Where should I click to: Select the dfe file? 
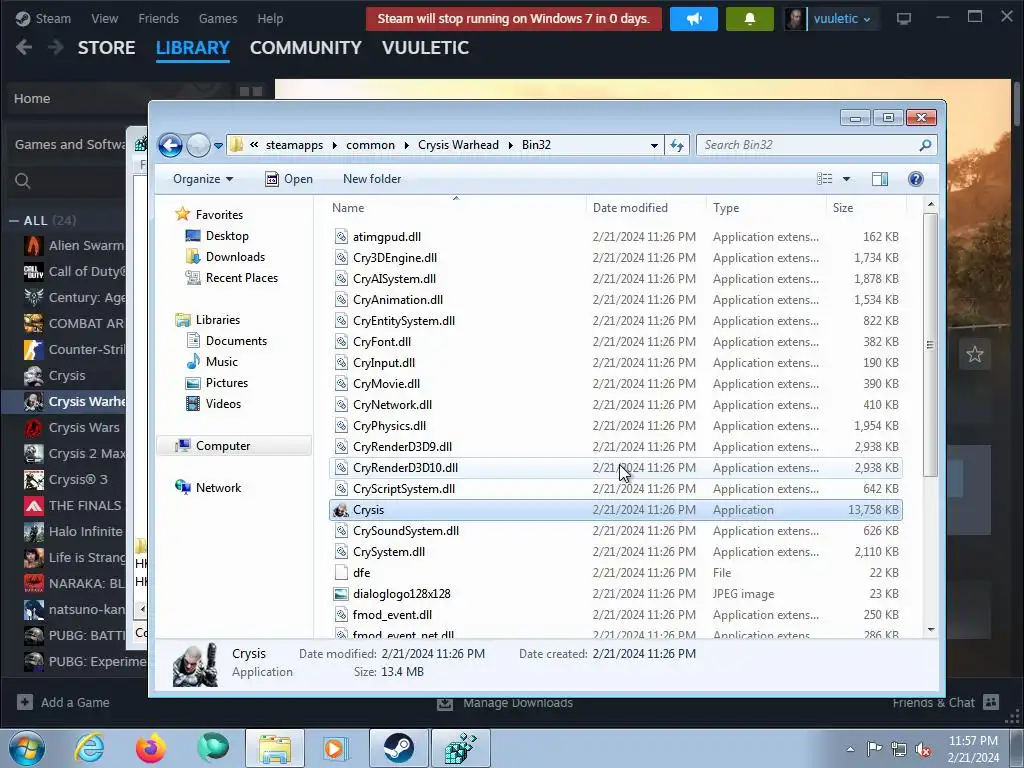click(x=616, y=573)
